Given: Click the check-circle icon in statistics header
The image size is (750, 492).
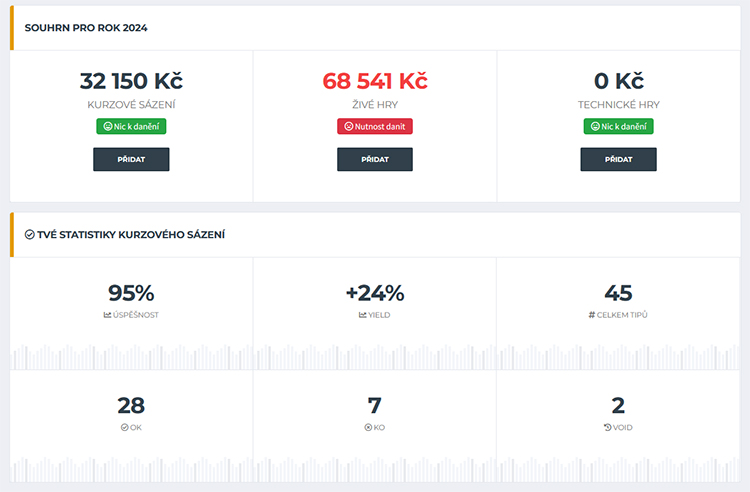Looking at the screenshot, I should [30, 235].
